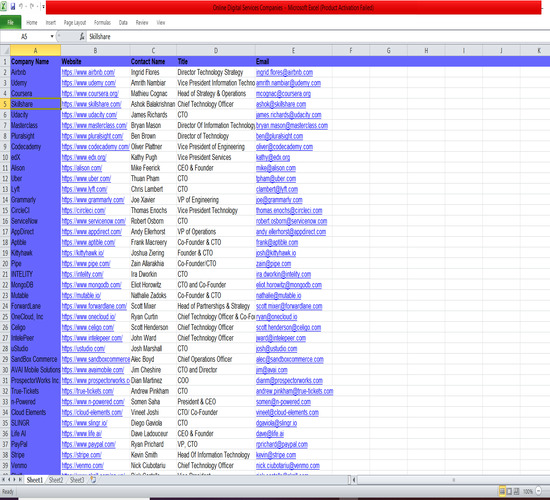Select cell containing SandBox Commerce

pyautogui.click(x=35, y=359)
